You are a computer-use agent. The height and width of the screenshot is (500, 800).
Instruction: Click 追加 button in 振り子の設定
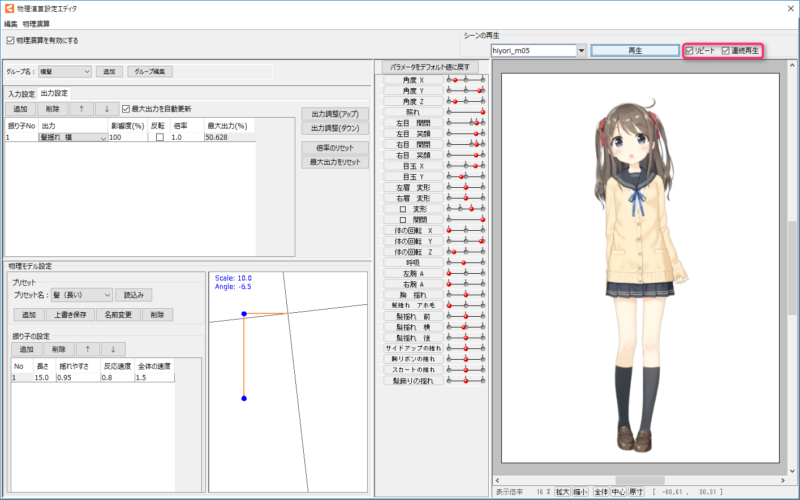pyautogui.click(x=27, y=349)
